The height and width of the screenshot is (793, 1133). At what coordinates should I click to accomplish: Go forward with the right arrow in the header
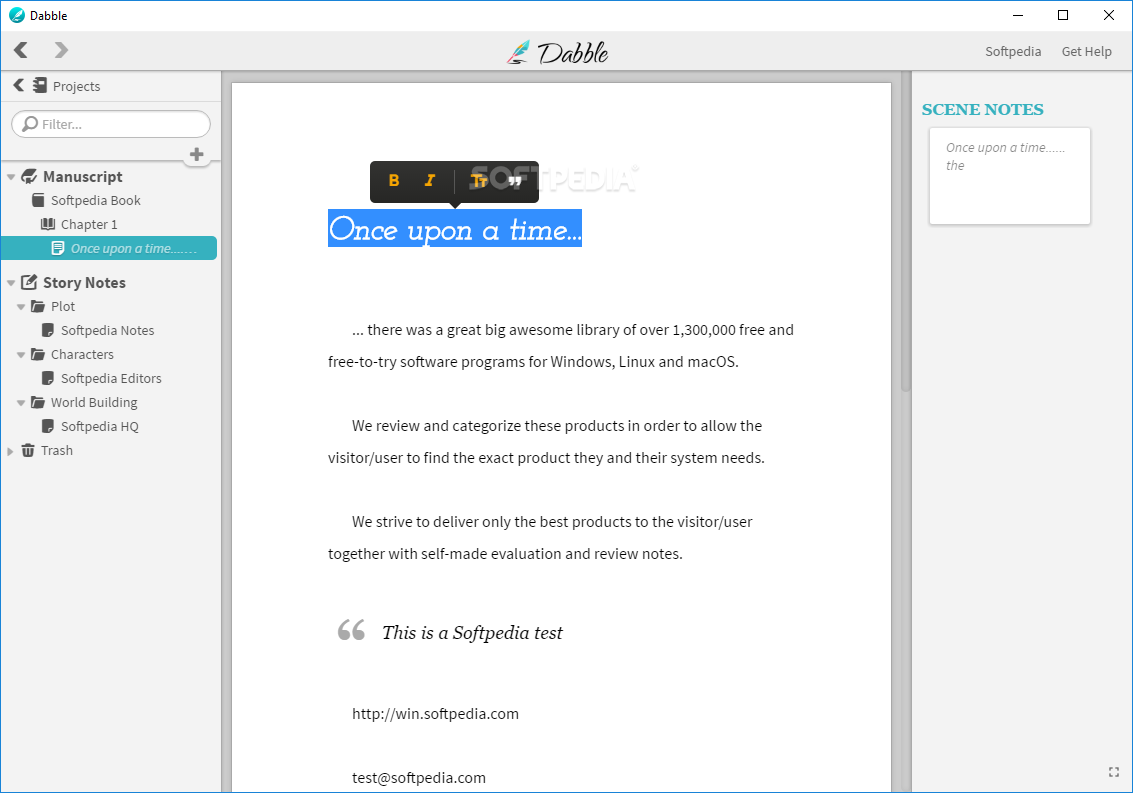click(61, 50)
